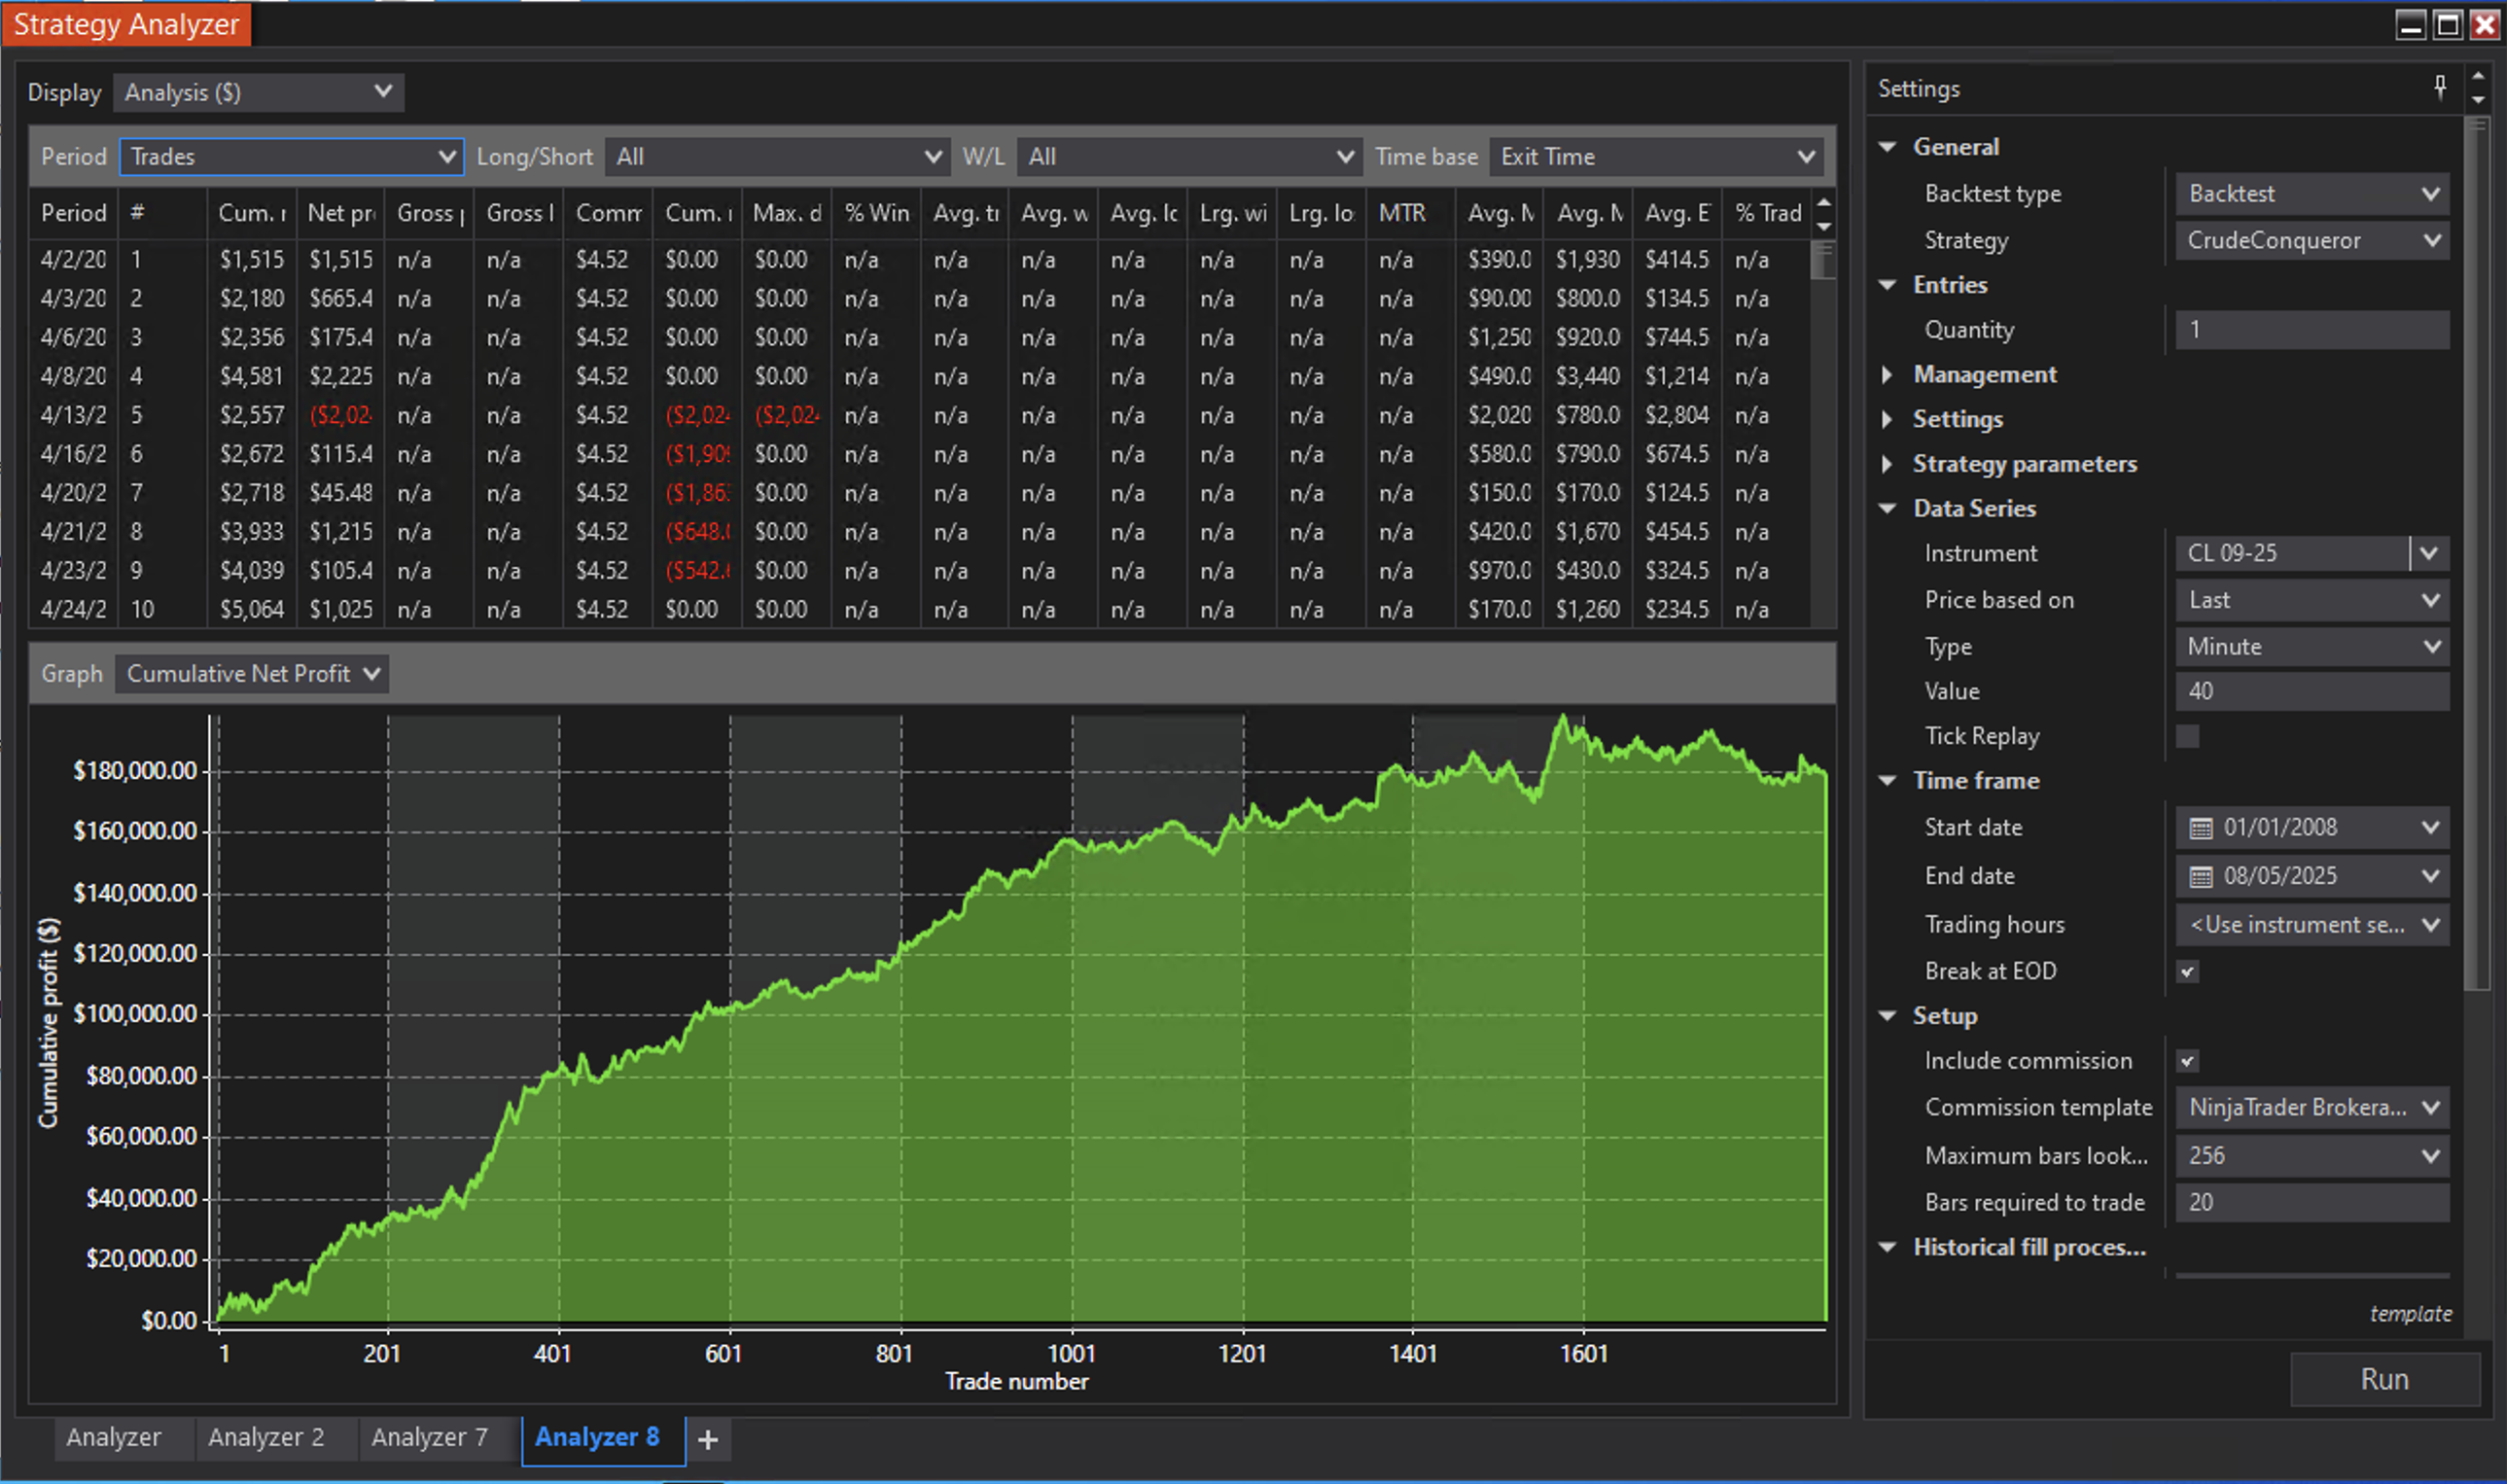The width and height of the screenshot is (2507, 1484).
Task: Select the Quantity input field
Action: point(2311,330)
